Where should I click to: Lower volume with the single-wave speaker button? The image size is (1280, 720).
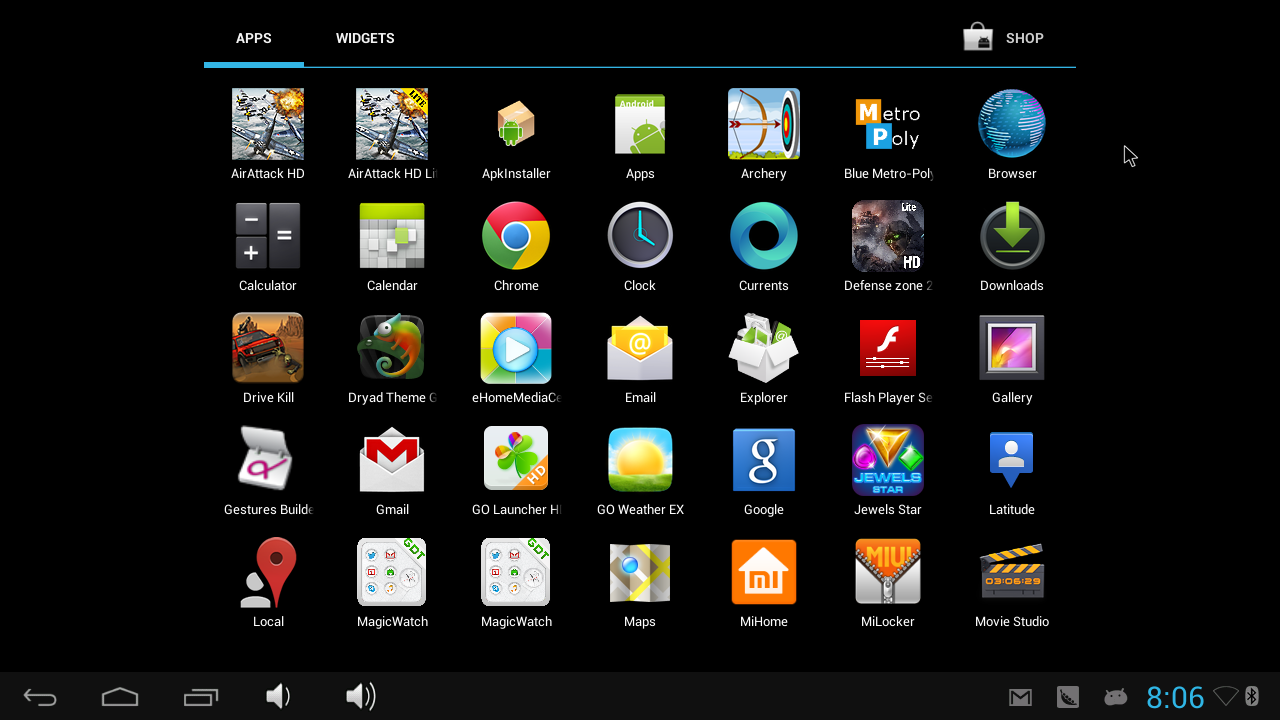pyautogui.click(x=278, y=696)
